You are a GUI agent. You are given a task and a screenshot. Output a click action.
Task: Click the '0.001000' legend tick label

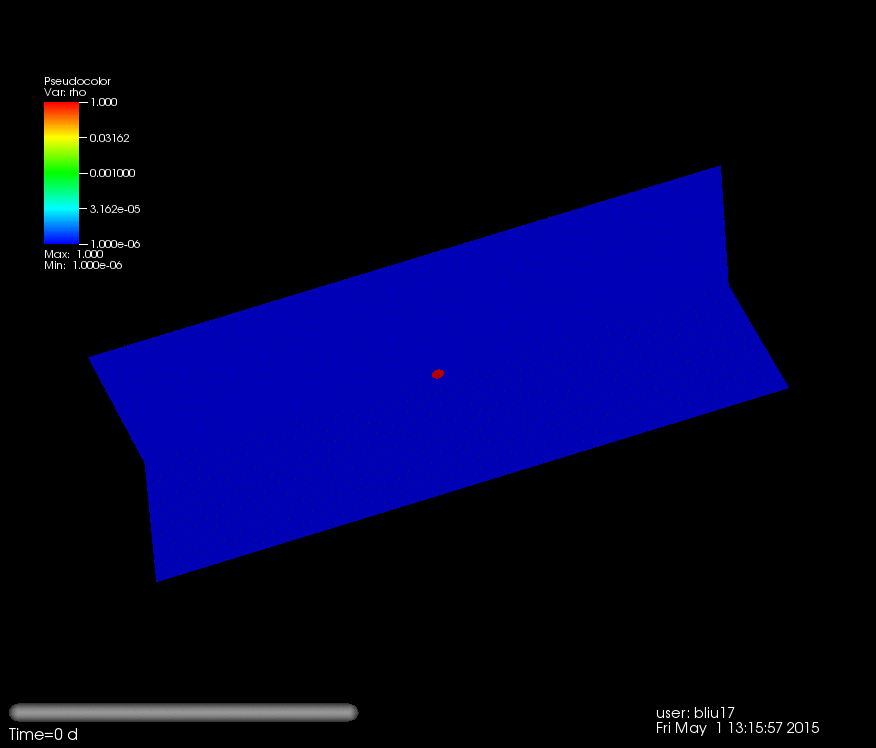[x=112, y=173]
